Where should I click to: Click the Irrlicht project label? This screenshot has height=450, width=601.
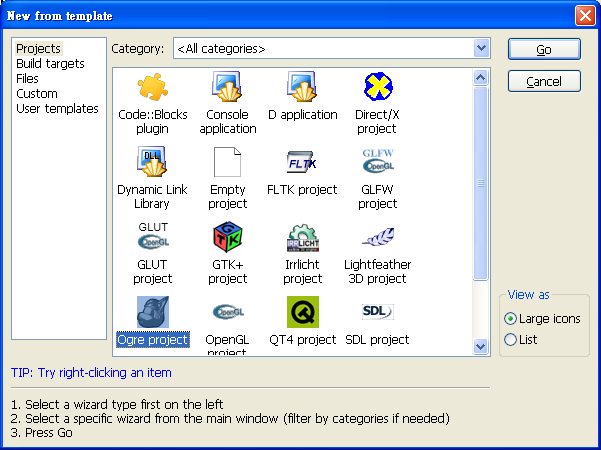coord(302,271)
